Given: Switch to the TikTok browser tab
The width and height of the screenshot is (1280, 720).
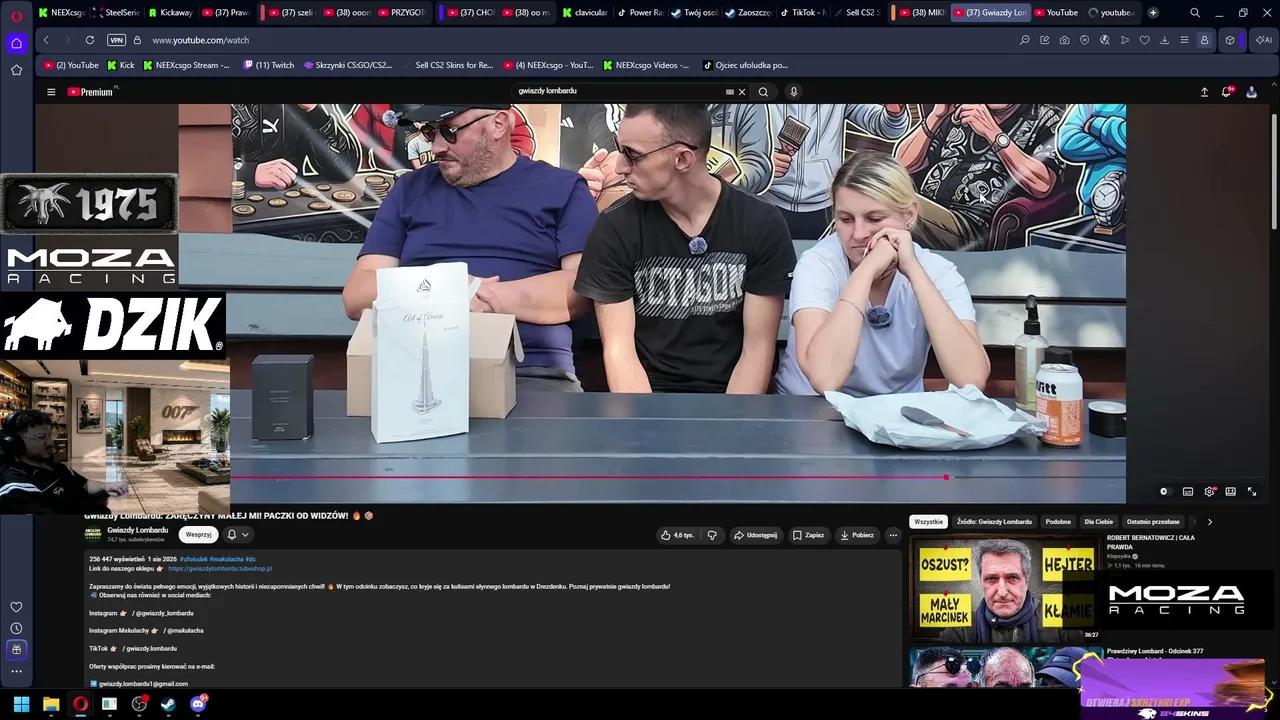Looking at the screenshot, I should pos(803,13).
